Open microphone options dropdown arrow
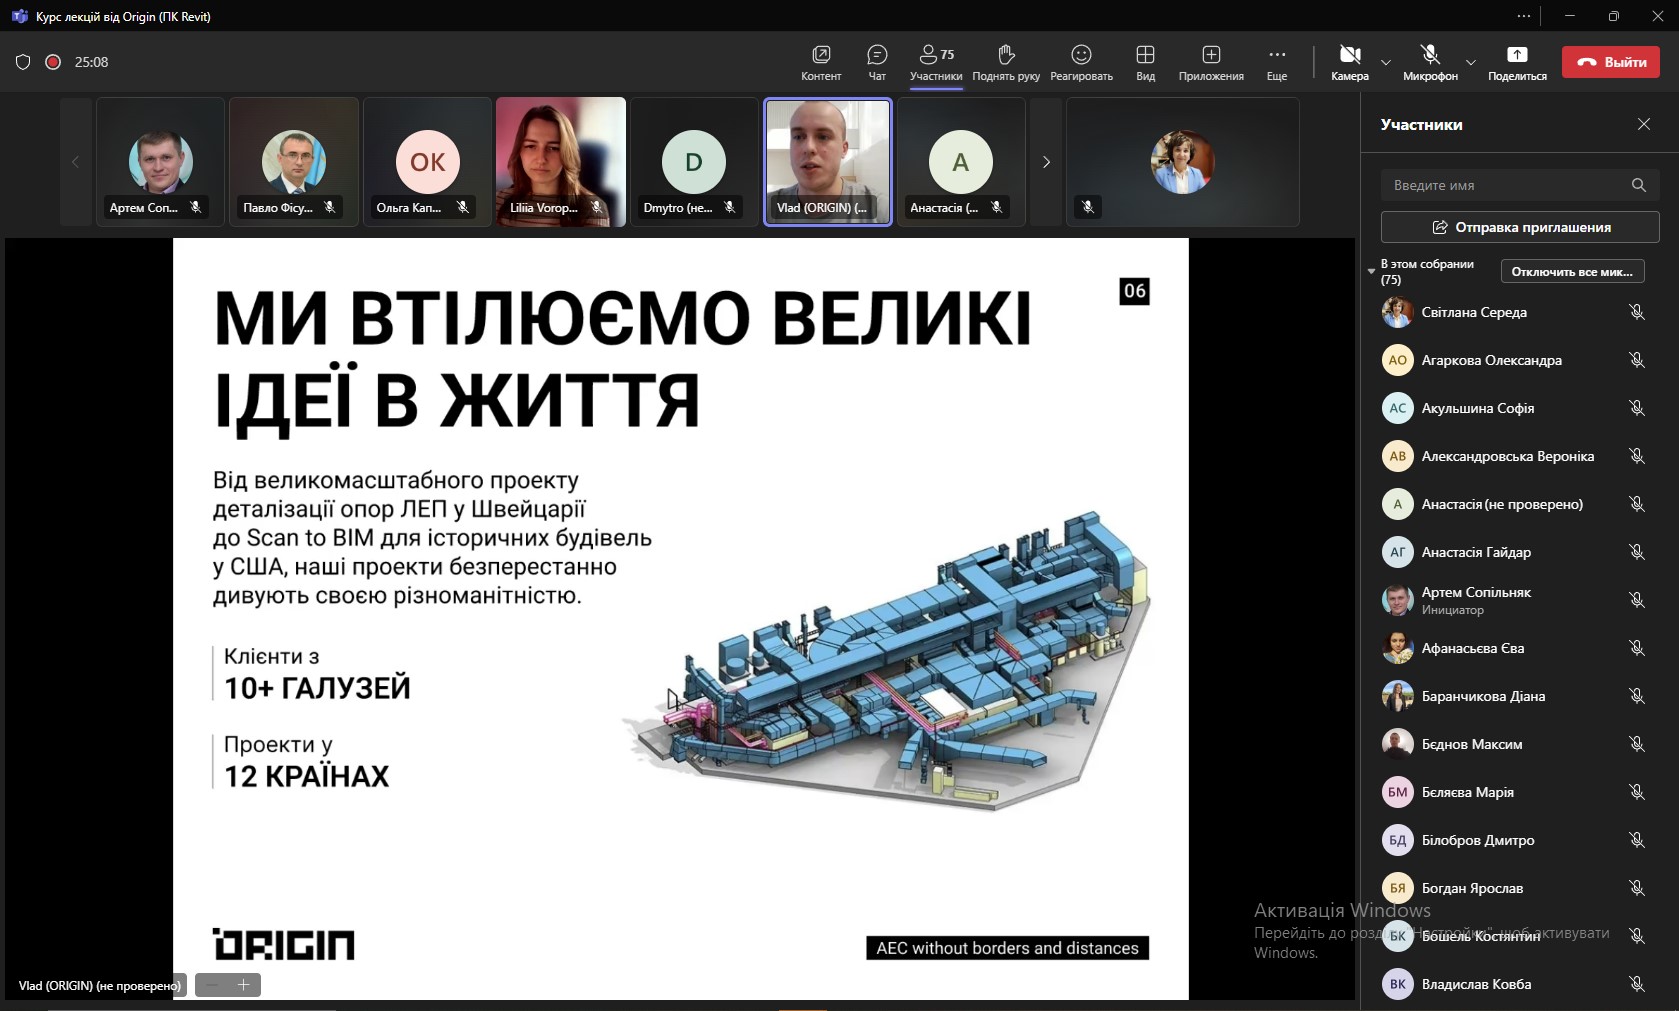Image resolution: width=1679 pixels, height=1011 pixels. tap(1470, 62)
